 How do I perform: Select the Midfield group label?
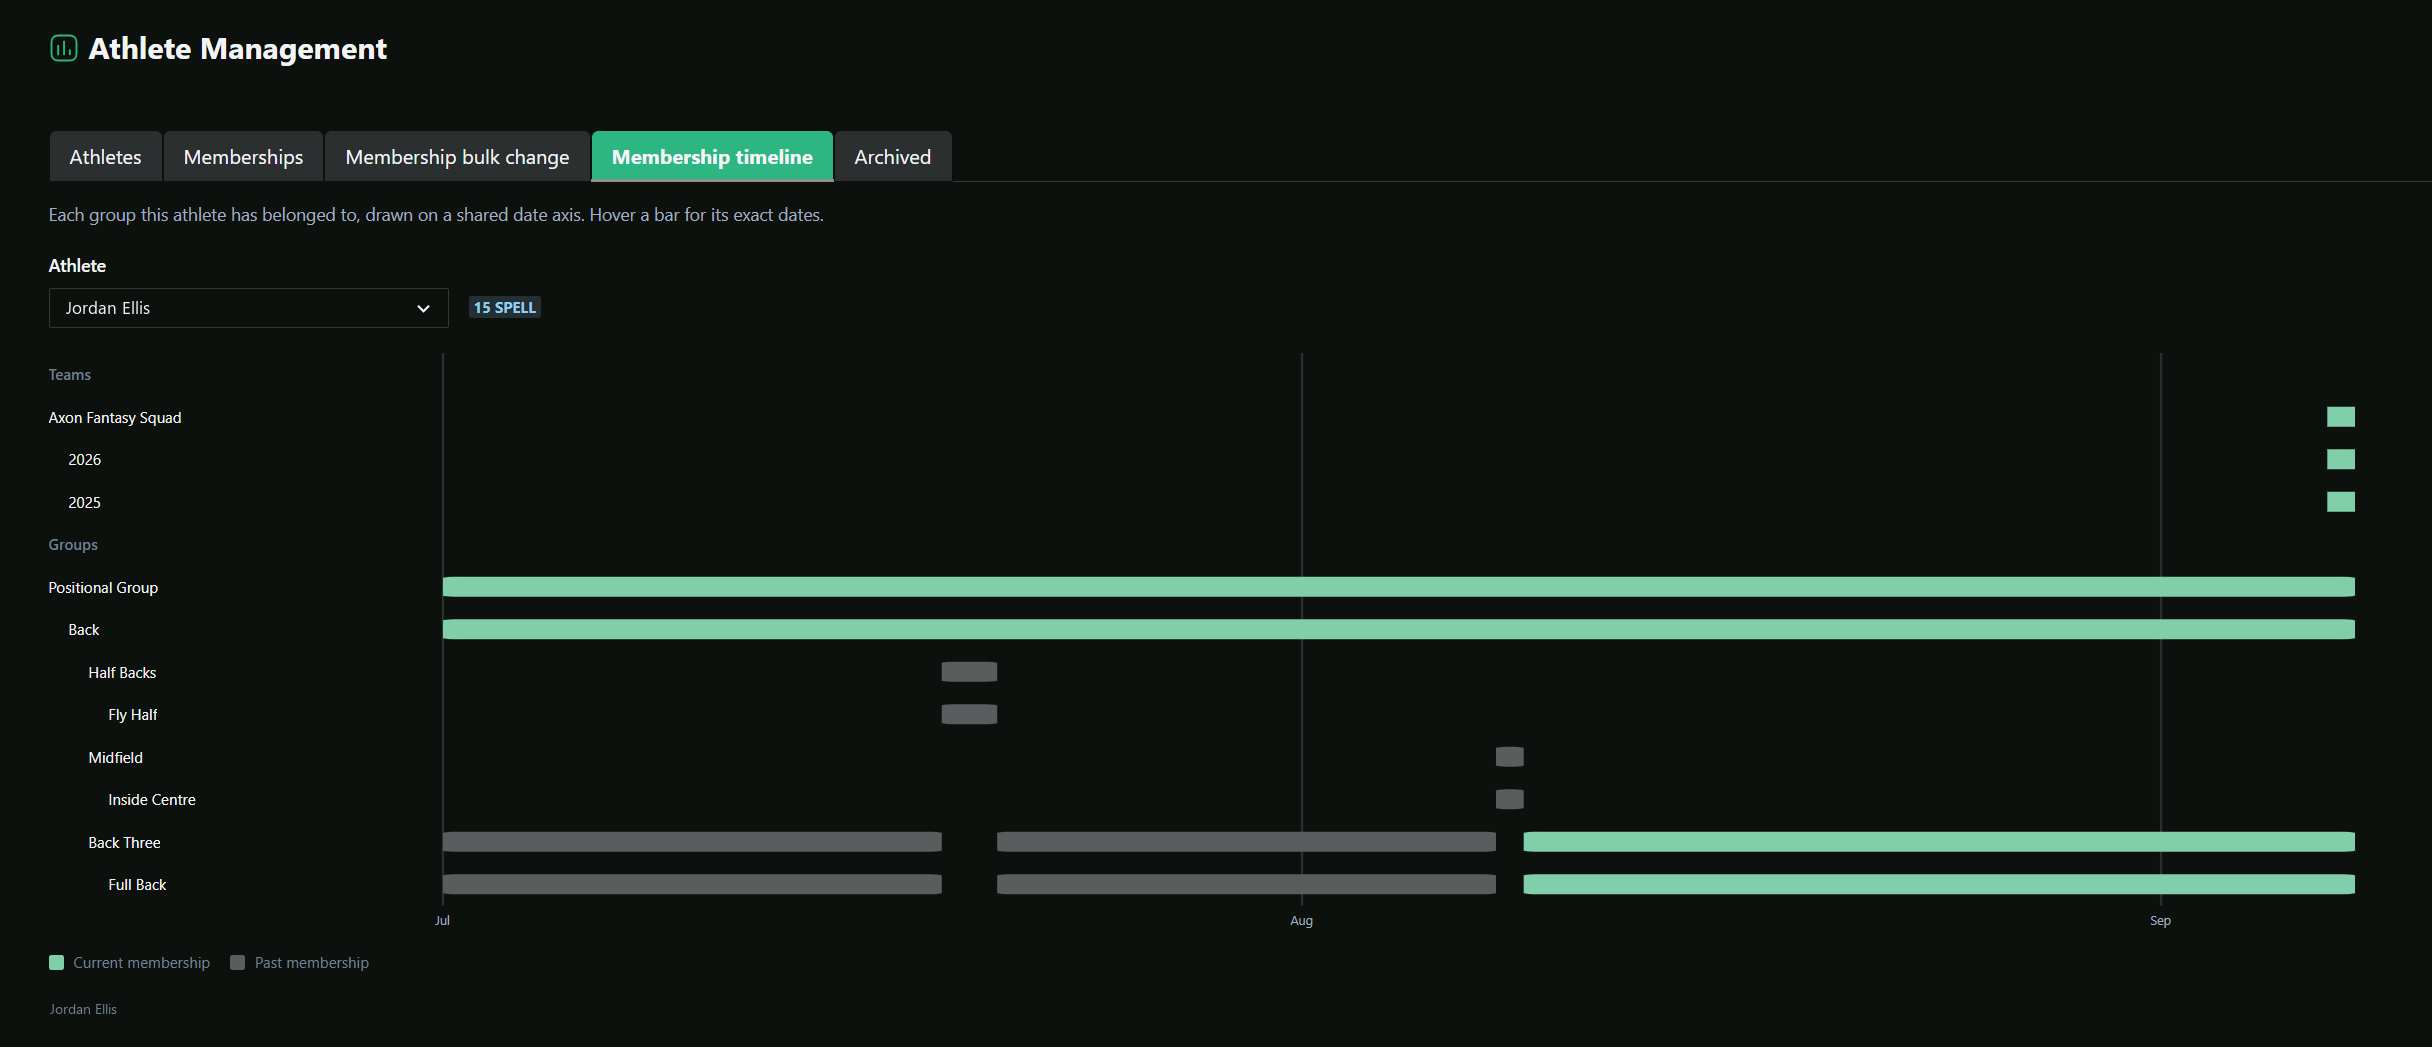[x=116, y=758]
